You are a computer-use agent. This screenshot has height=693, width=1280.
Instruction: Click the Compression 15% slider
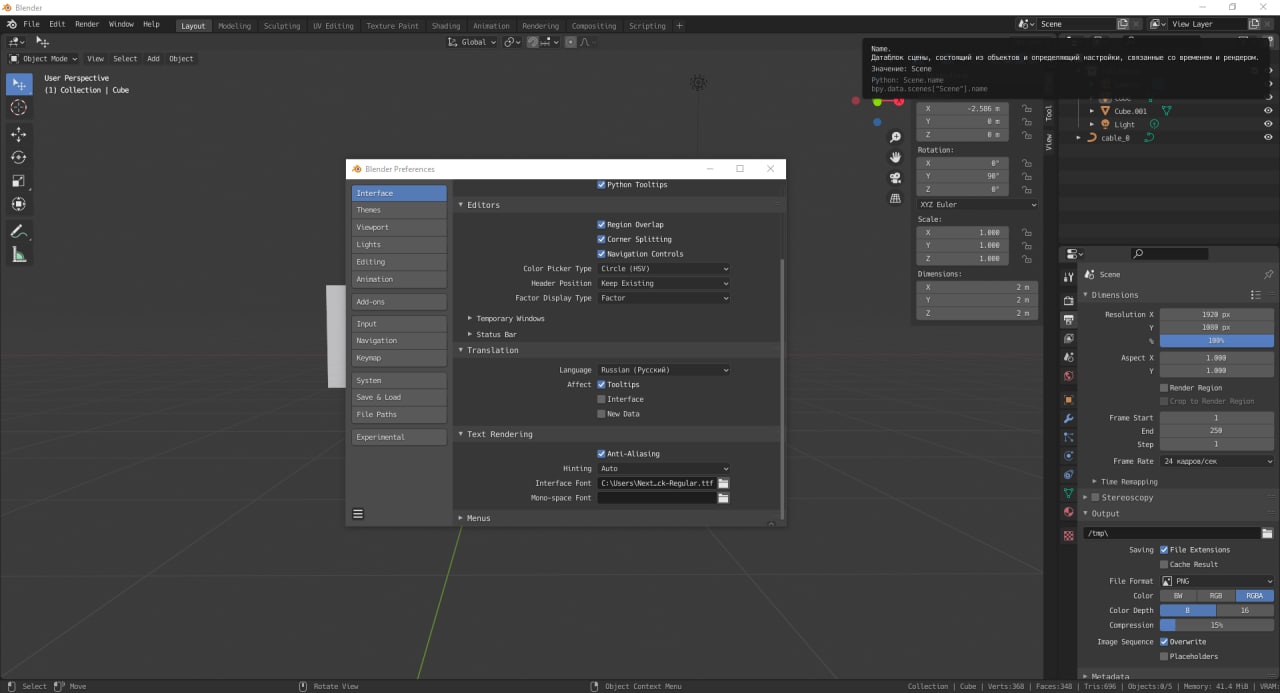(x=1216, y=626)
